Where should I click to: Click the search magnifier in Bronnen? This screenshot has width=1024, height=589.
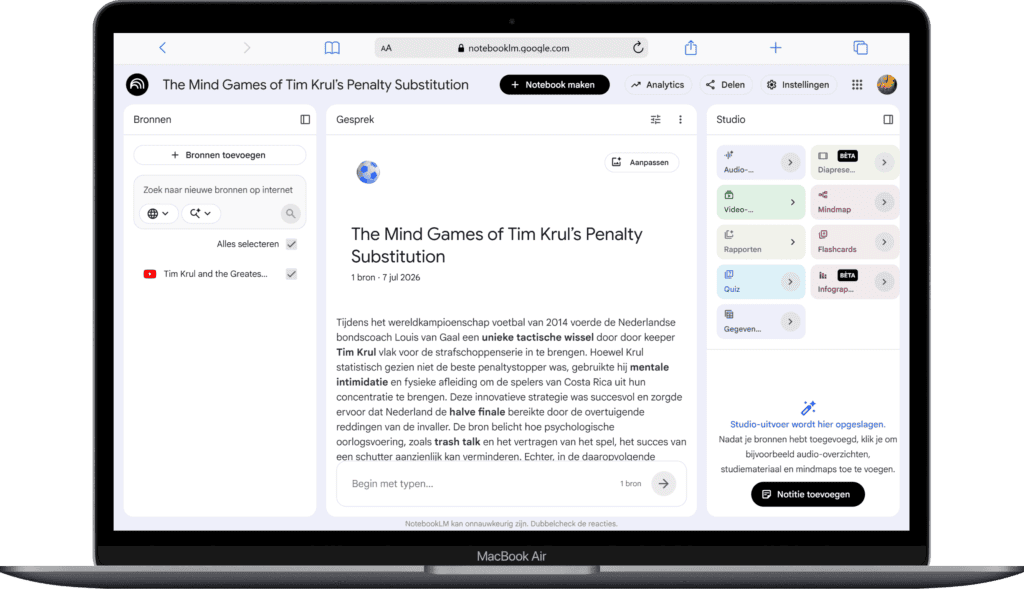291,214
